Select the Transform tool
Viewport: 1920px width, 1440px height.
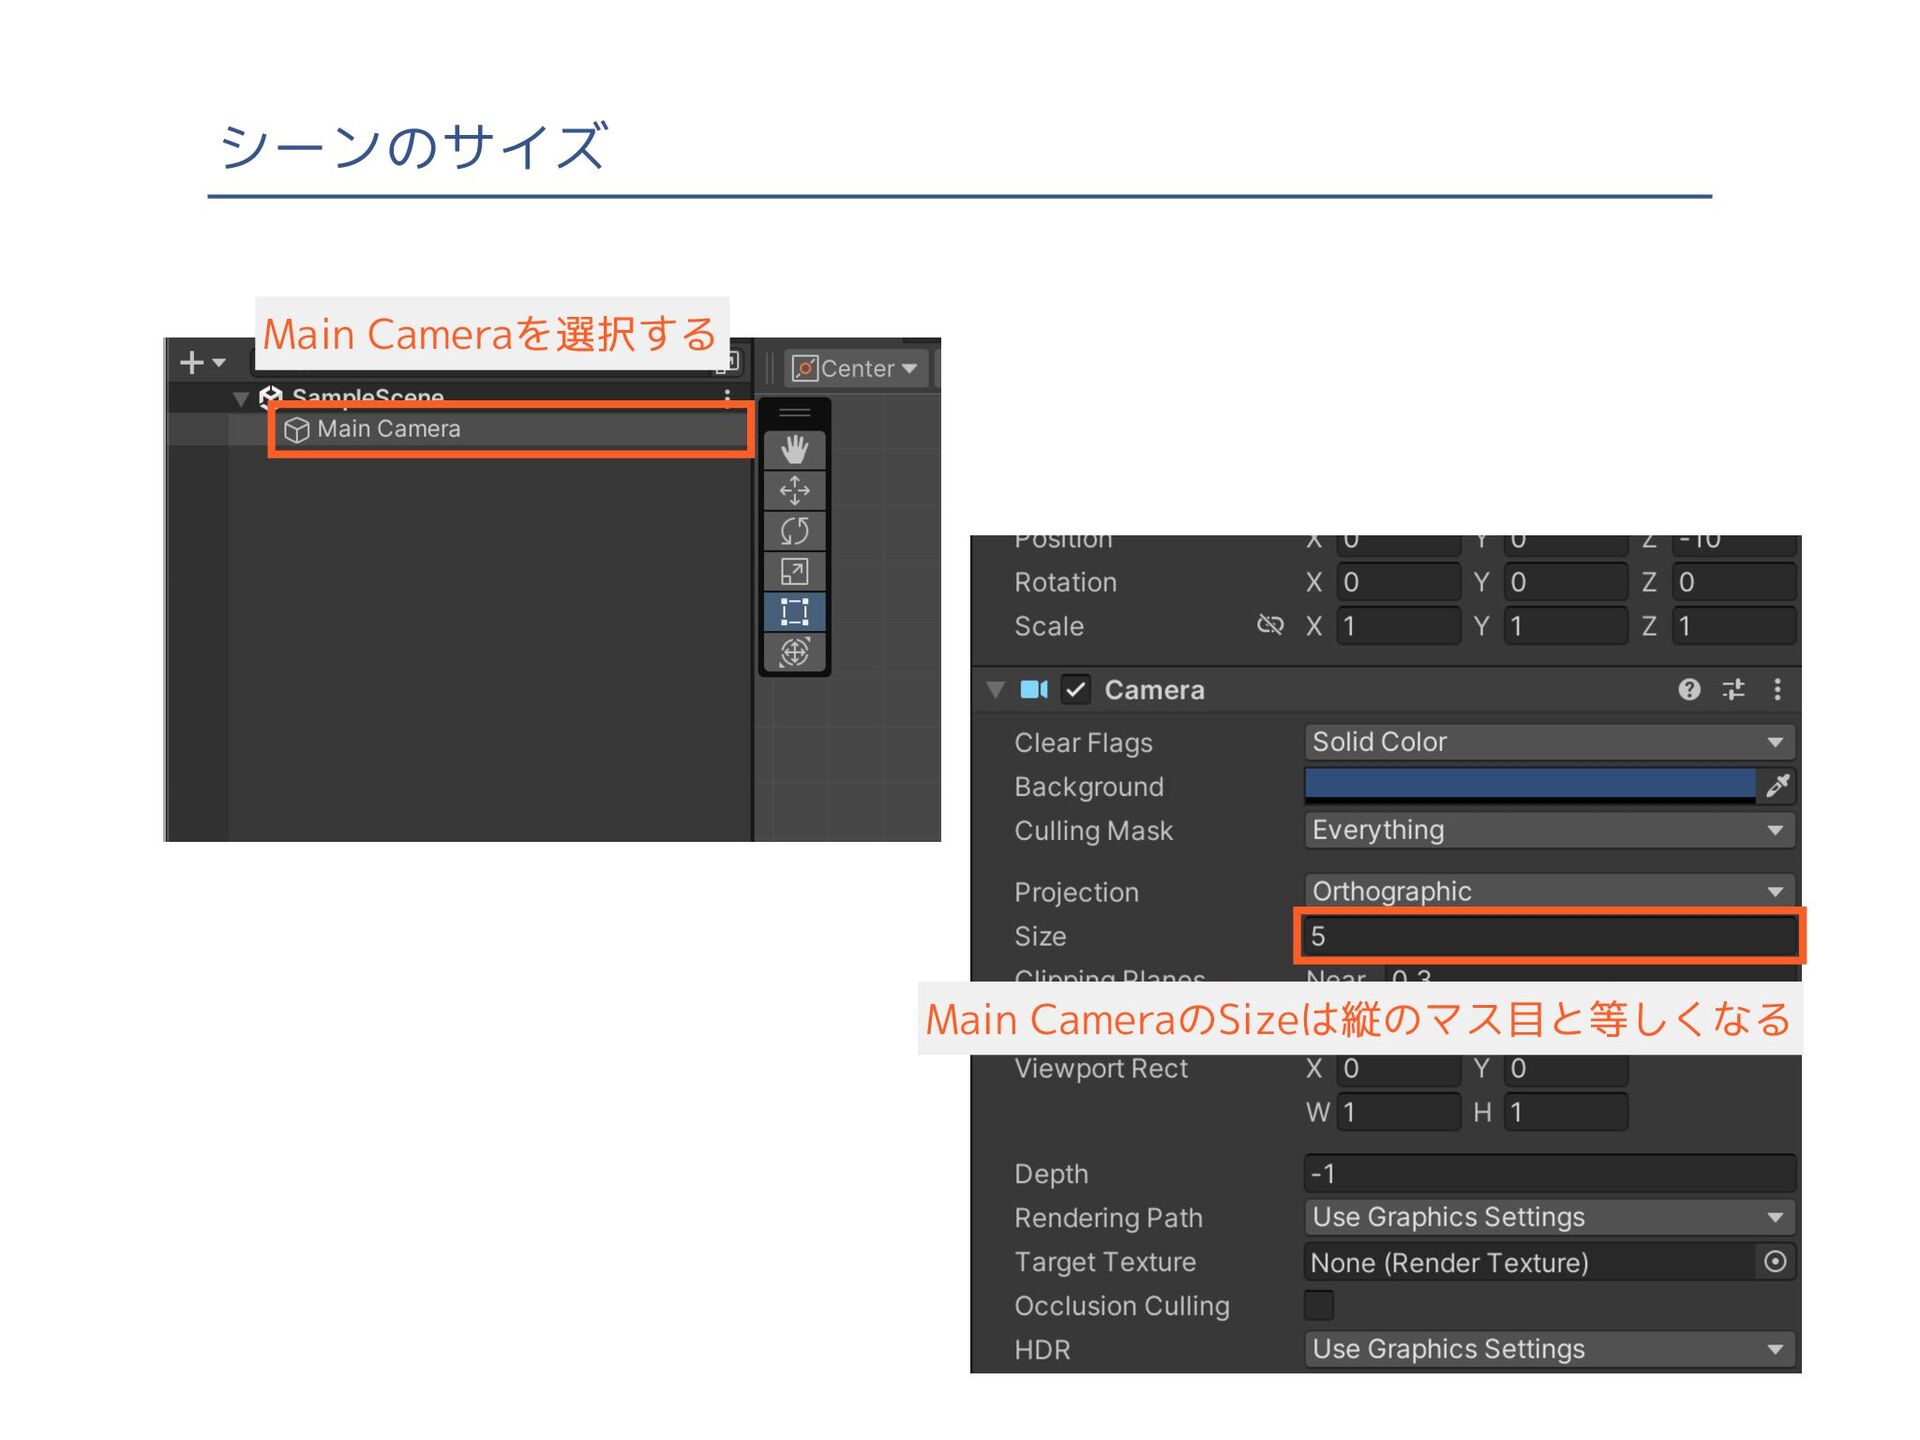(x=794, y=653)
